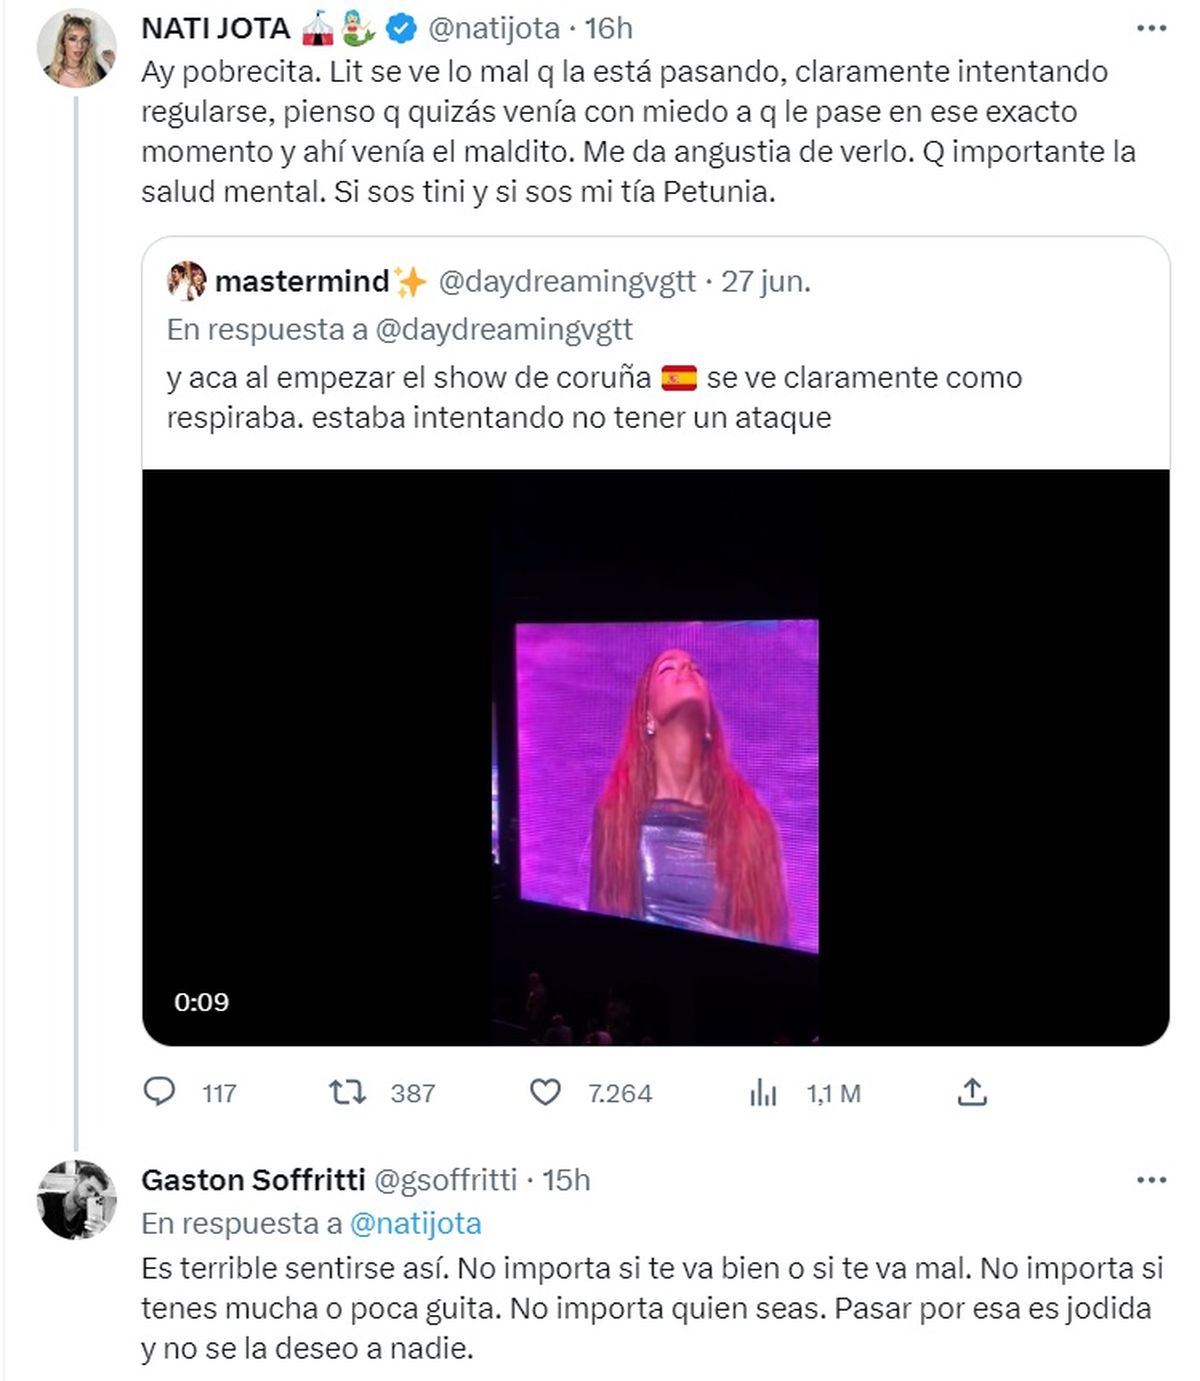The height and width of the screenshot is (1381, 1200).
Task: Click the 27 jun. date of quoted tweet
Action: [x=766, y=282]
